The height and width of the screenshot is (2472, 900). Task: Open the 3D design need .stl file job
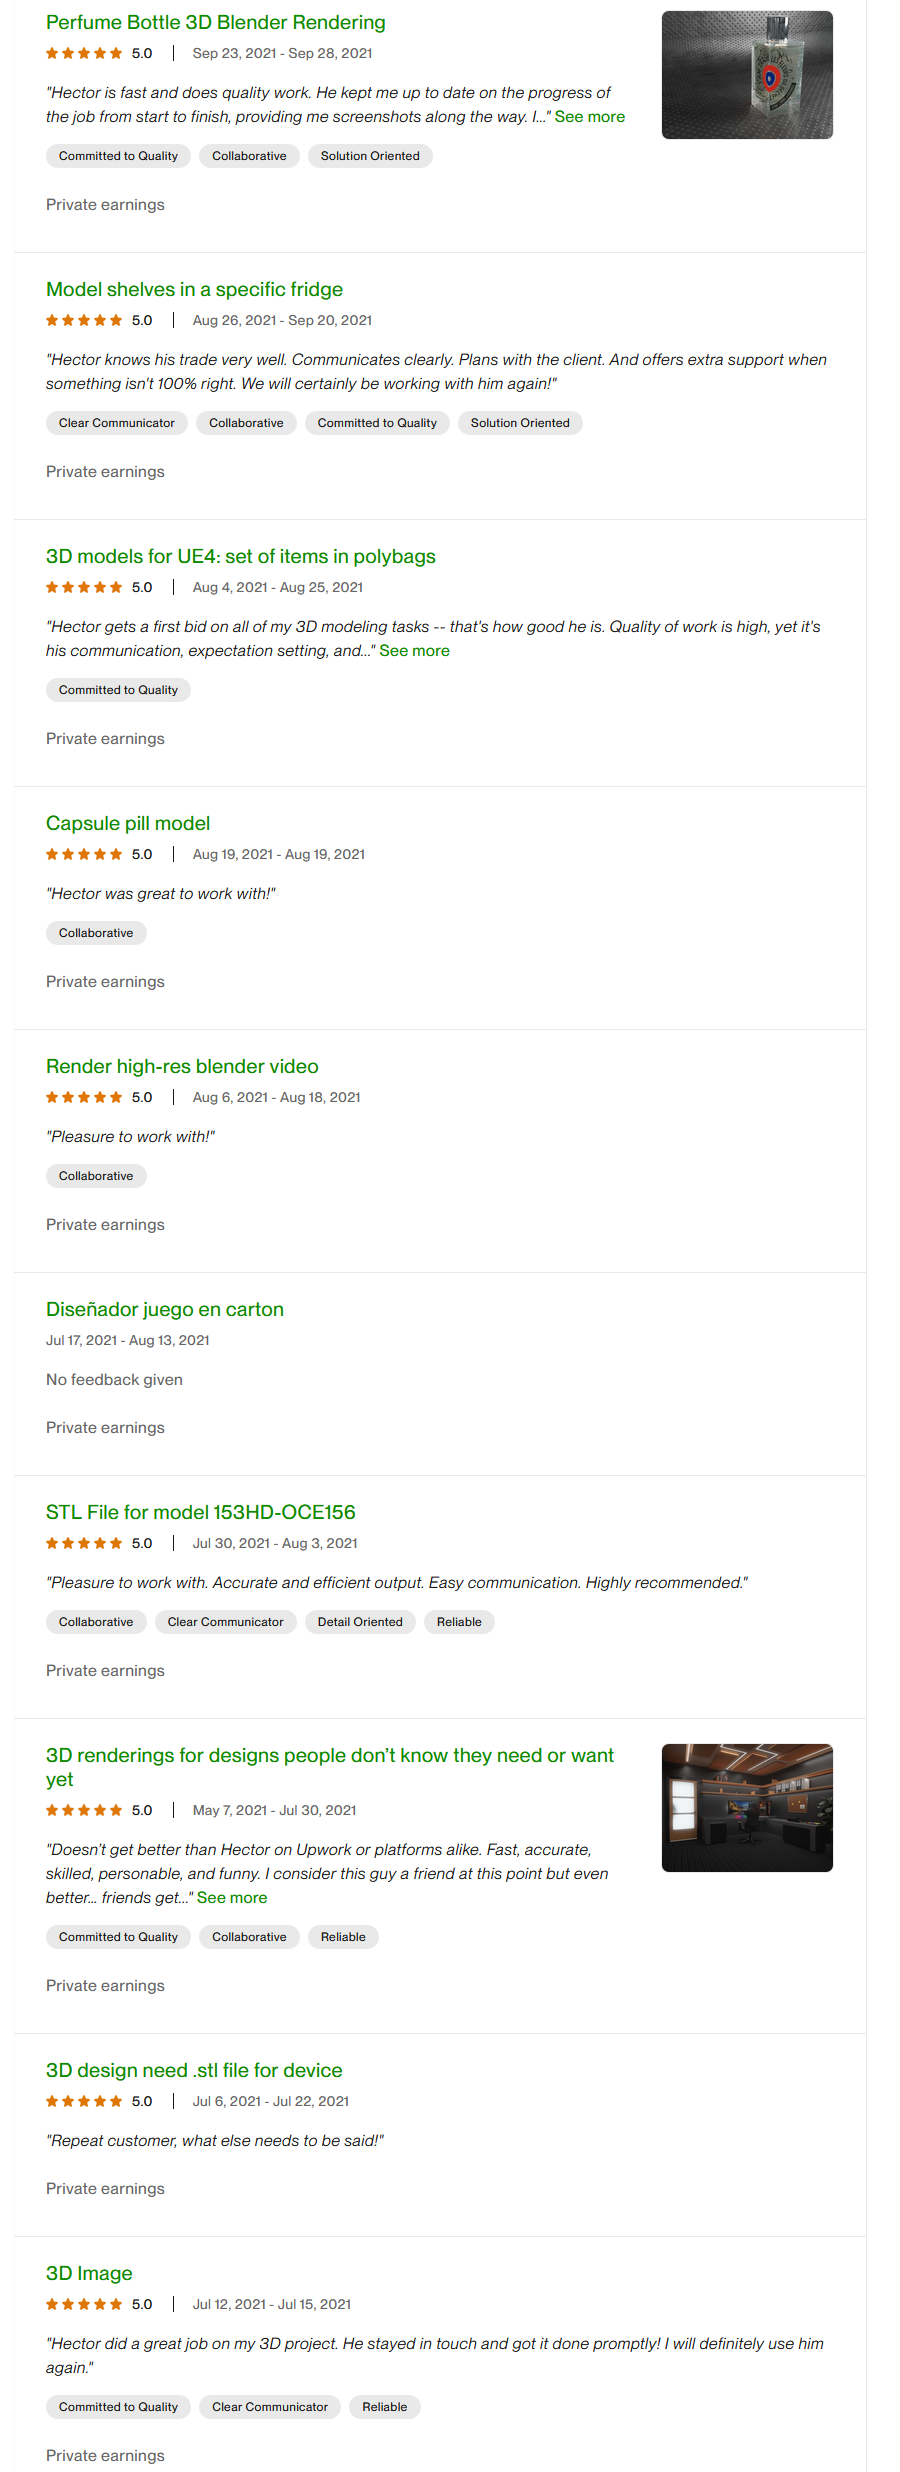coord(194,2071)
